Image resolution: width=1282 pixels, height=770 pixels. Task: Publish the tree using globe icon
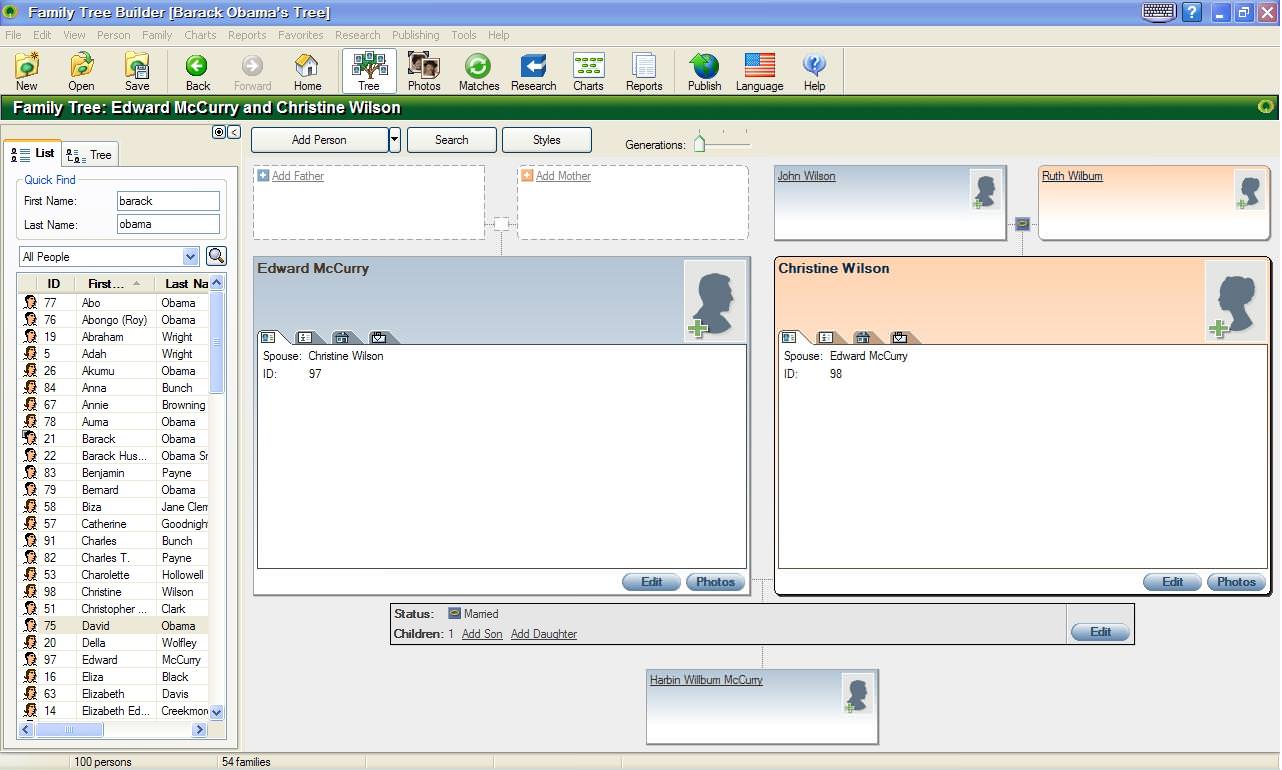(704, 72)
